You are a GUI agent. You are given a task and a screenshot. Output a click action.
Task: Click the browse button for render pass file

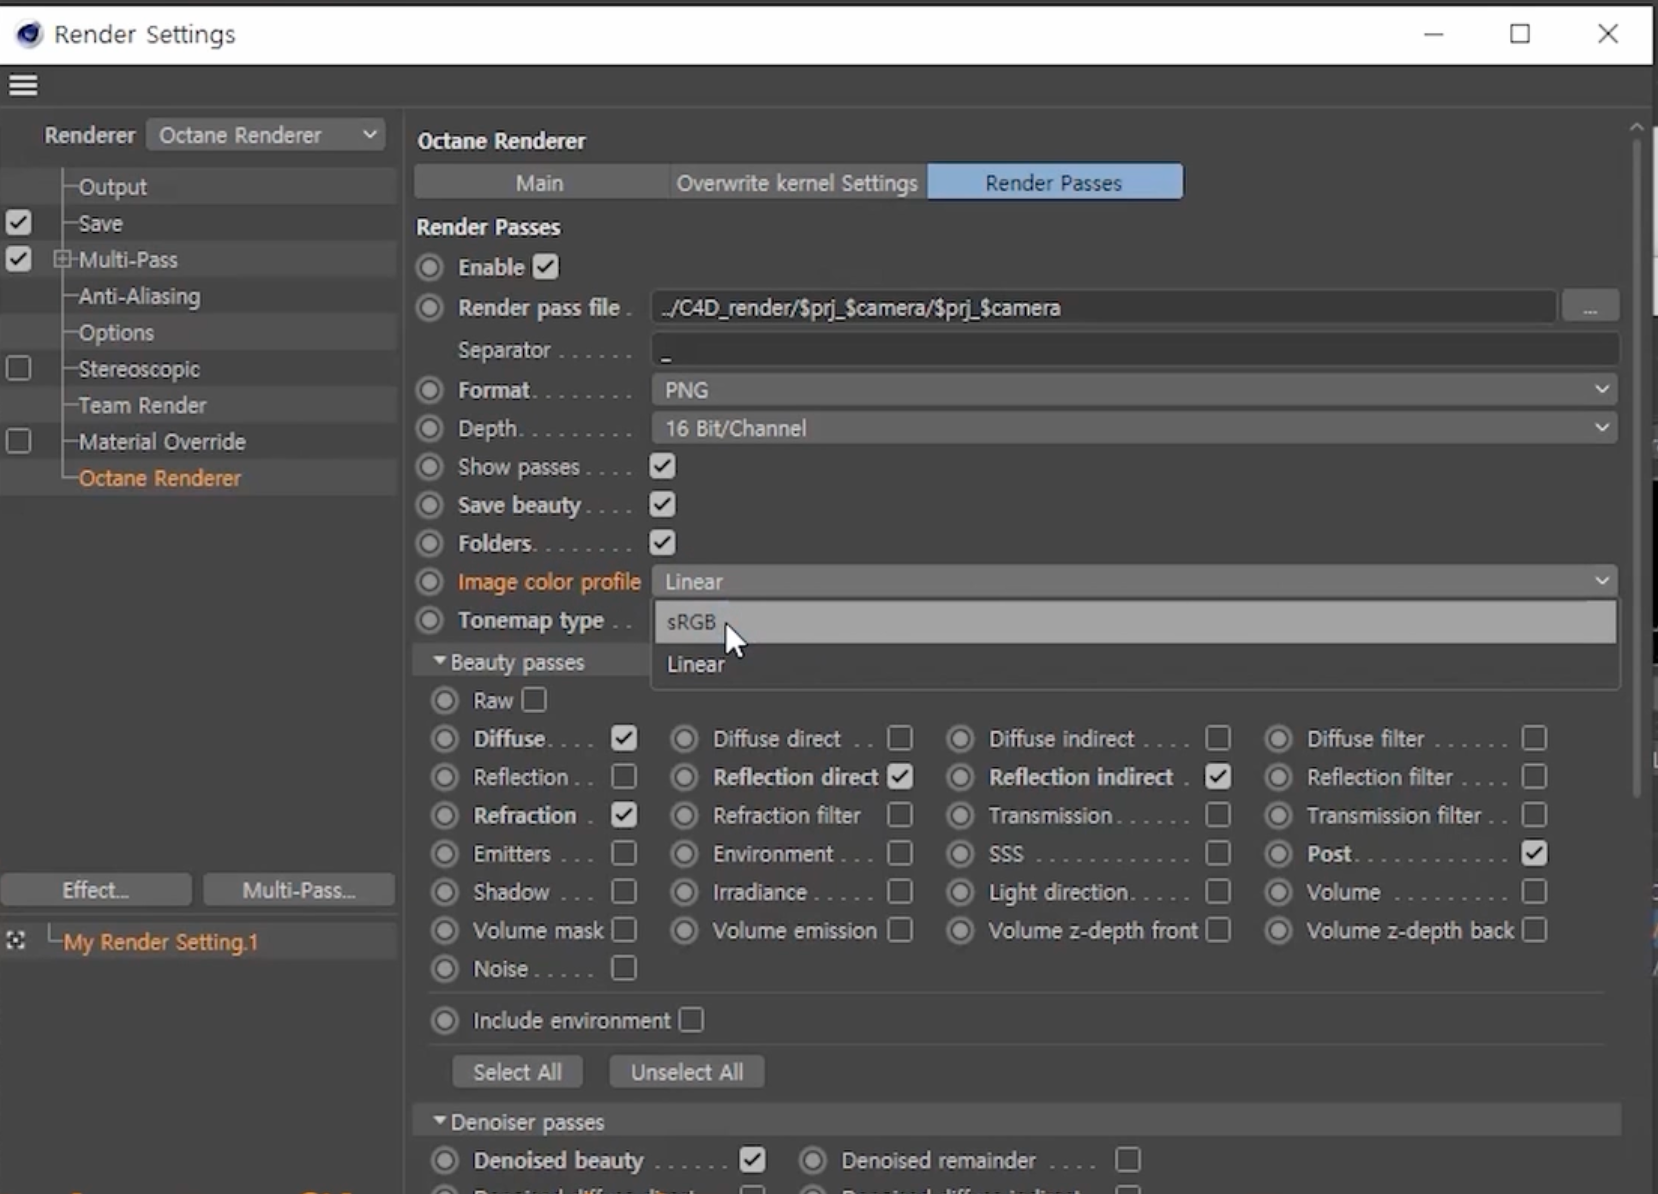click(1590, 307)
